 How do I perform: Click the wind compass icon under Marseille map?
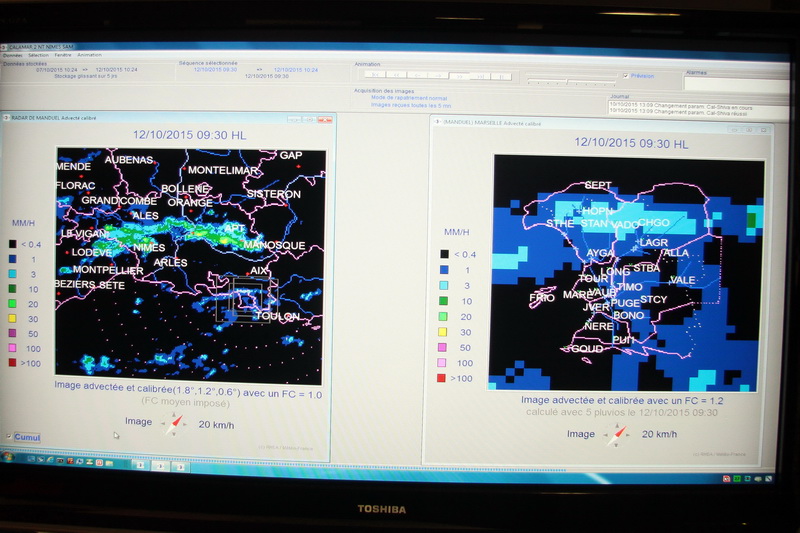point(616,434)
